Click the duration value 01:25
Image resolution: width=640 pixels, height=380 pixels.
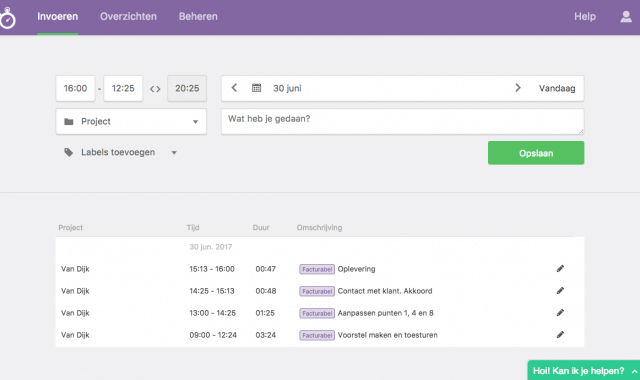click(x=265, y=313)
